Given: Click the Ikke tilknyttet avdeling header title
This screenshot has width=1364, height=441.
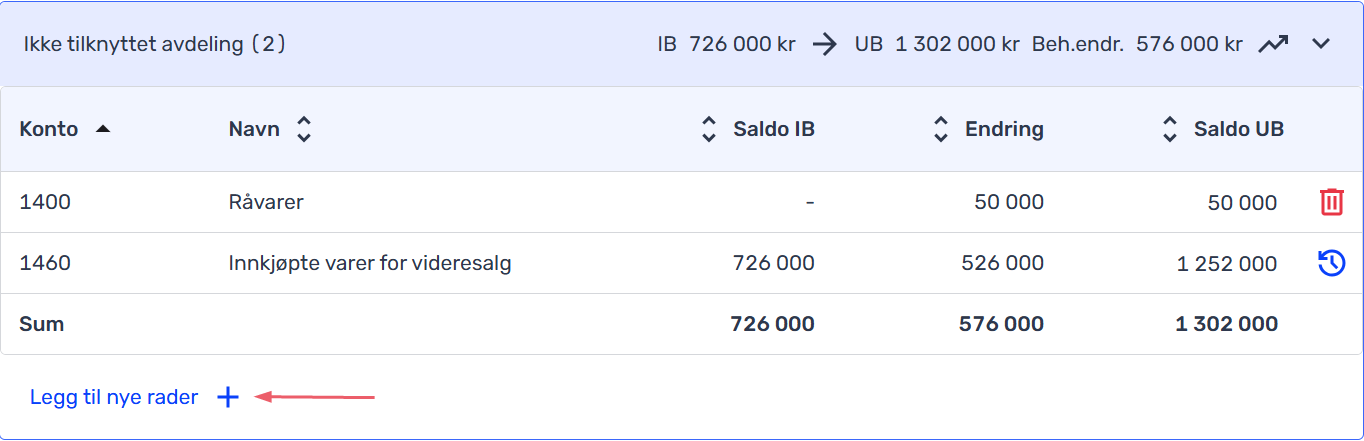Looking at the screenshot, I should [155, 45].
